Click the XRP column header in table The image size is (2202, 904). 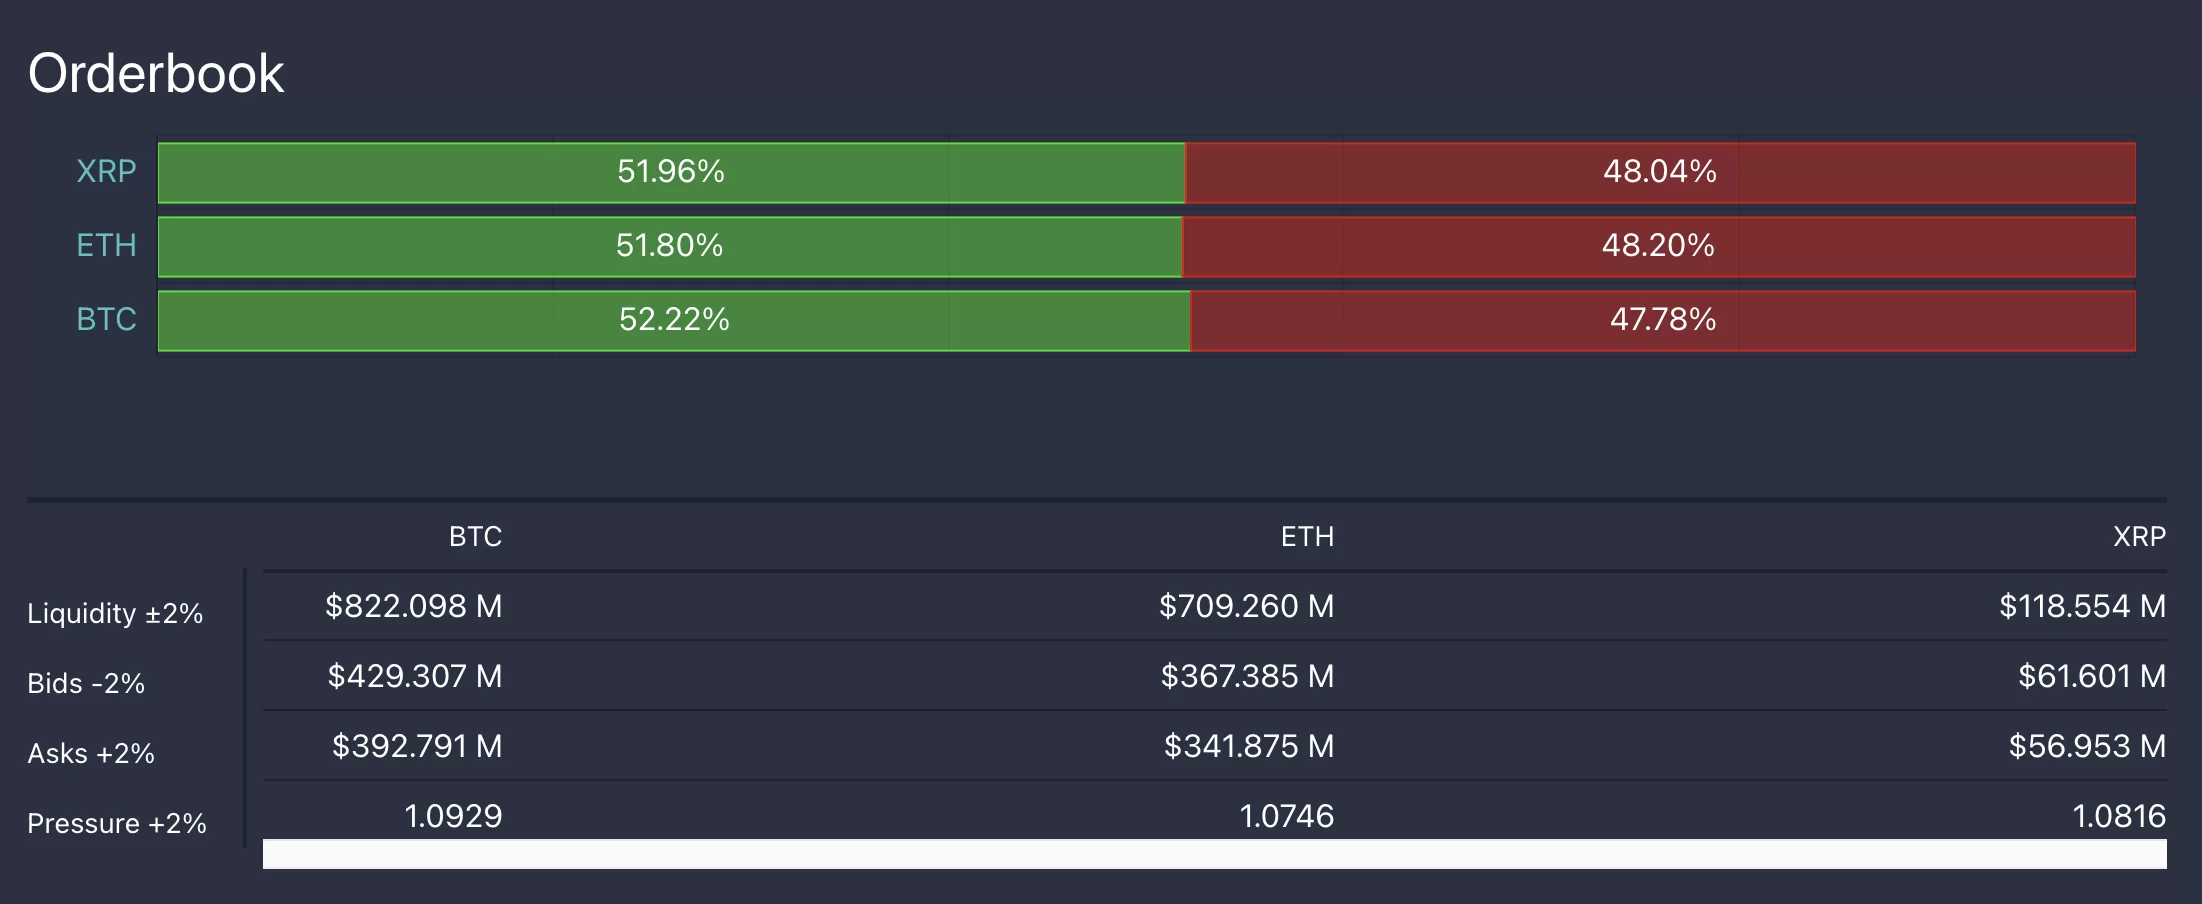2139,537
